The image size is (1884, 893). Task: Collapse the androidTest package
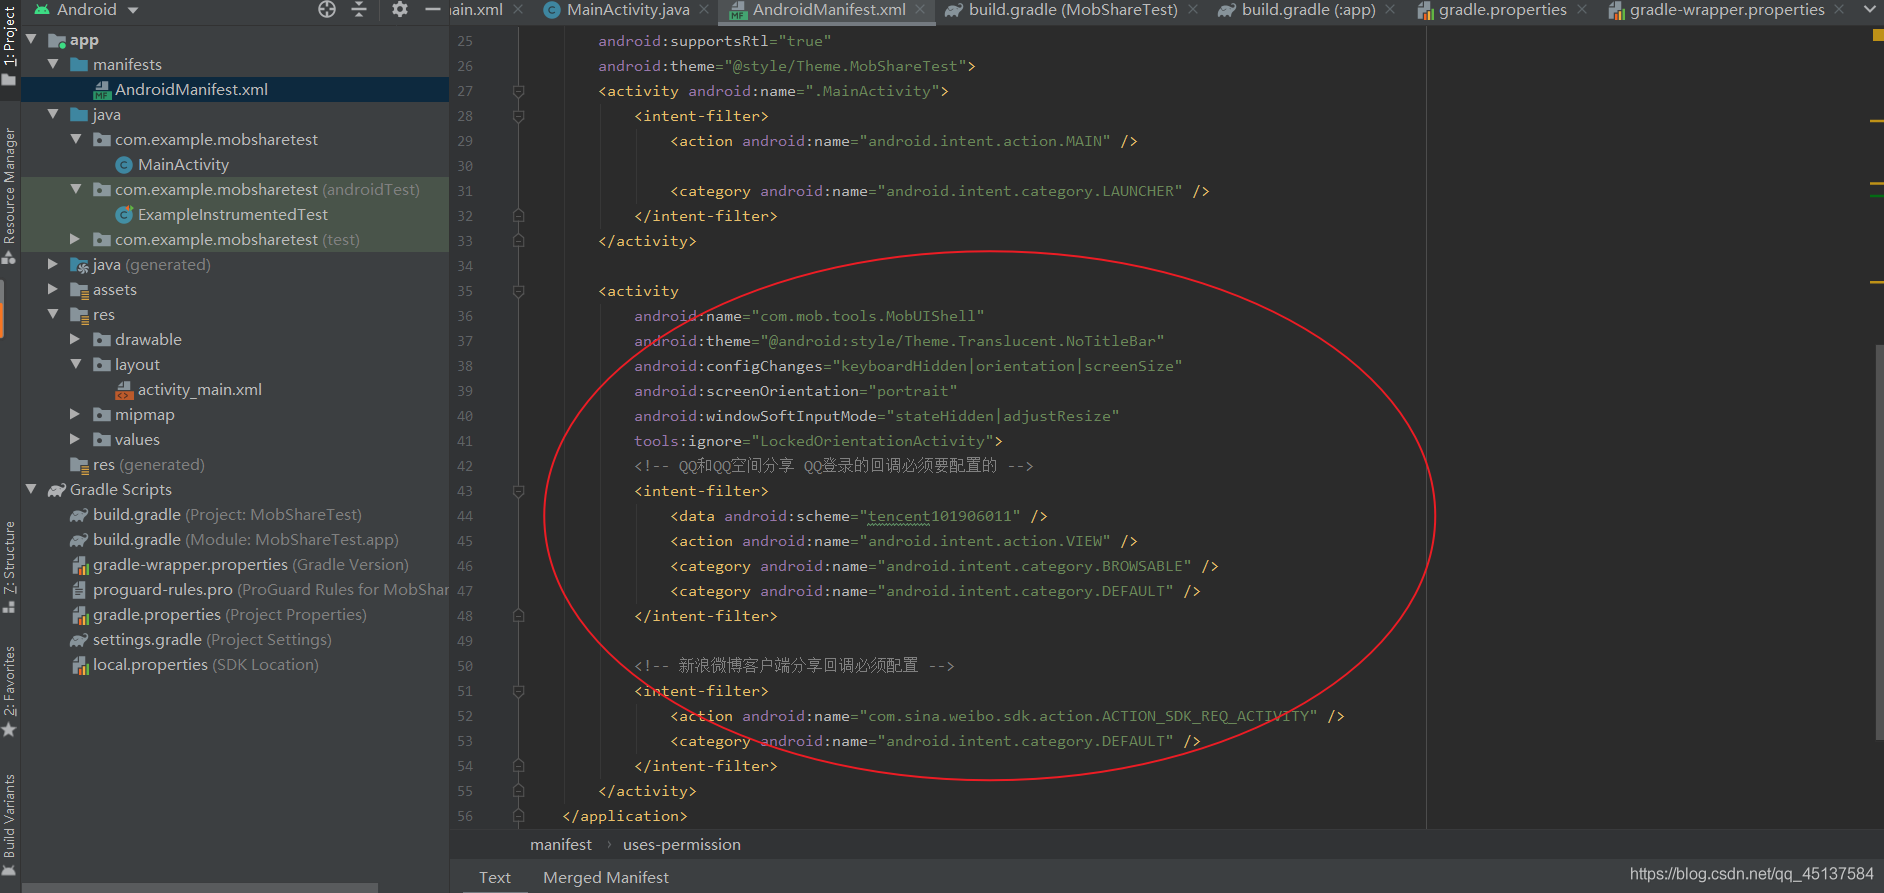click(76, 189)
